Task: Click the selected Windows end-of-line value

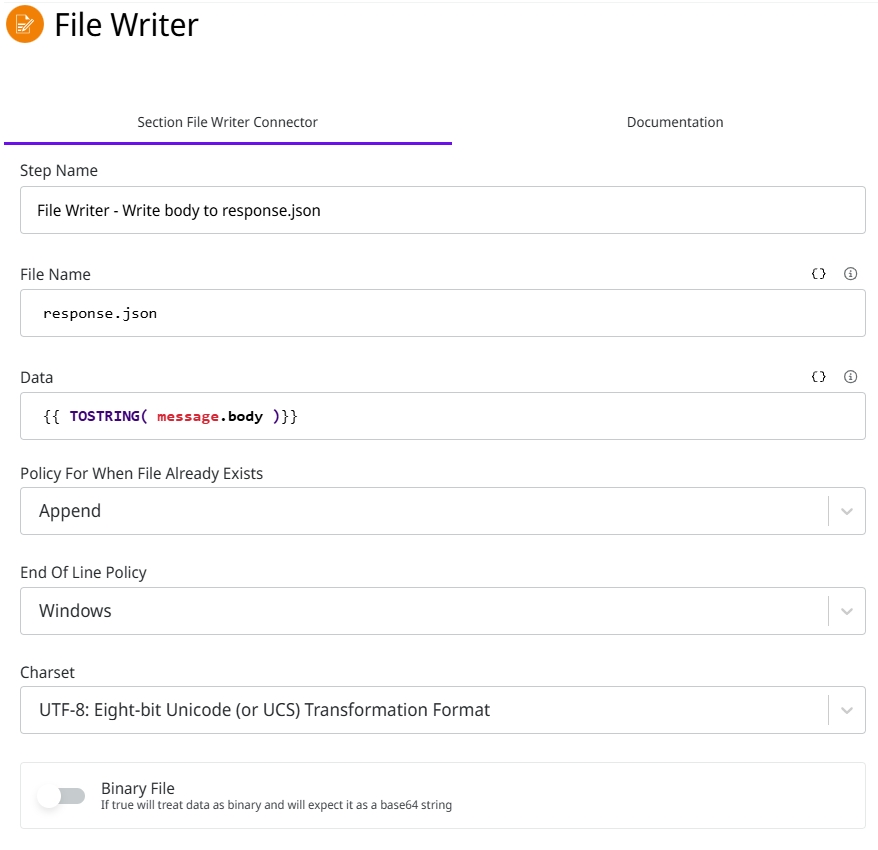Action: tap(75, 610)
